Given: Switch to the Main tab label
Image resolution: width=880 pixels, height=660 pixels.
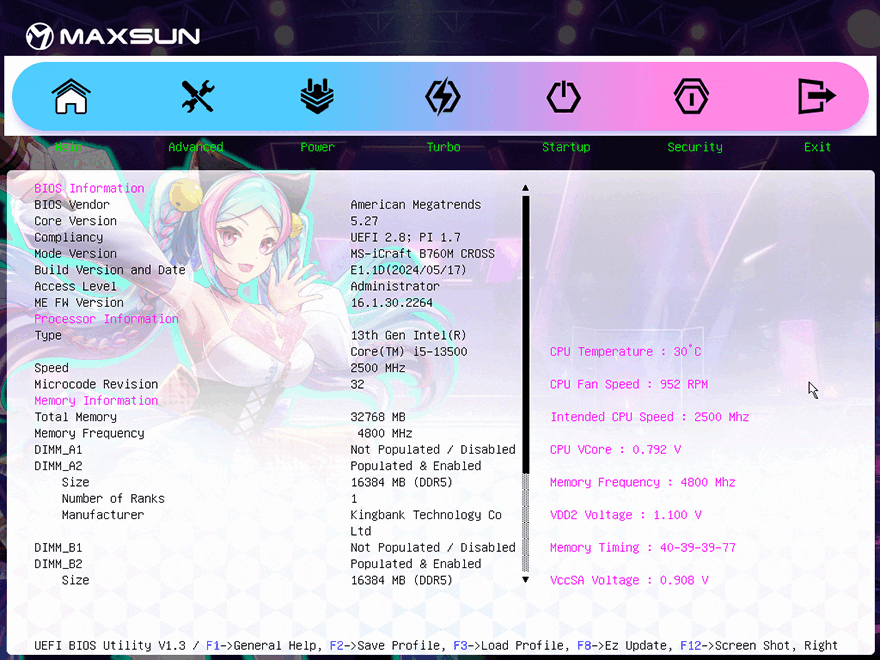Looking at the screenshot, I should (69, 147).
